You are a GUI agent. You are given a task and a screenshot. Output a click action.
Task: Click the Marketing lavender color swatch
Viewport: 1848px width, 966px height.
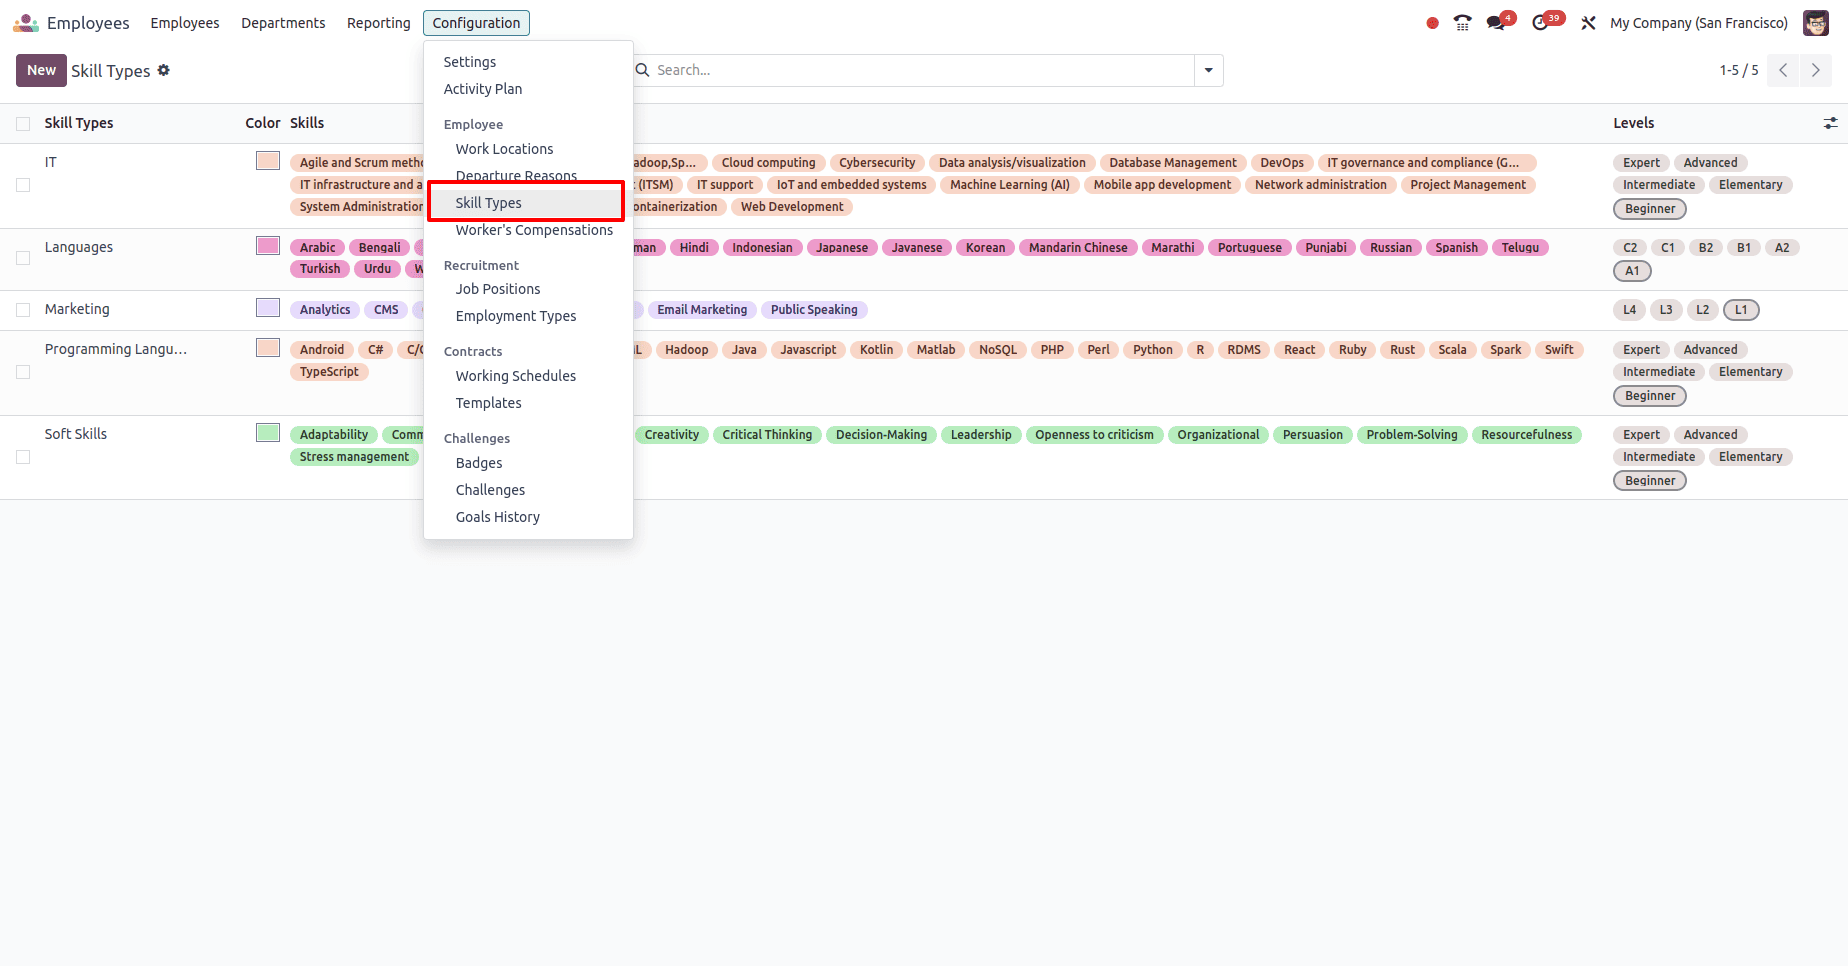[x=268, y=308]
